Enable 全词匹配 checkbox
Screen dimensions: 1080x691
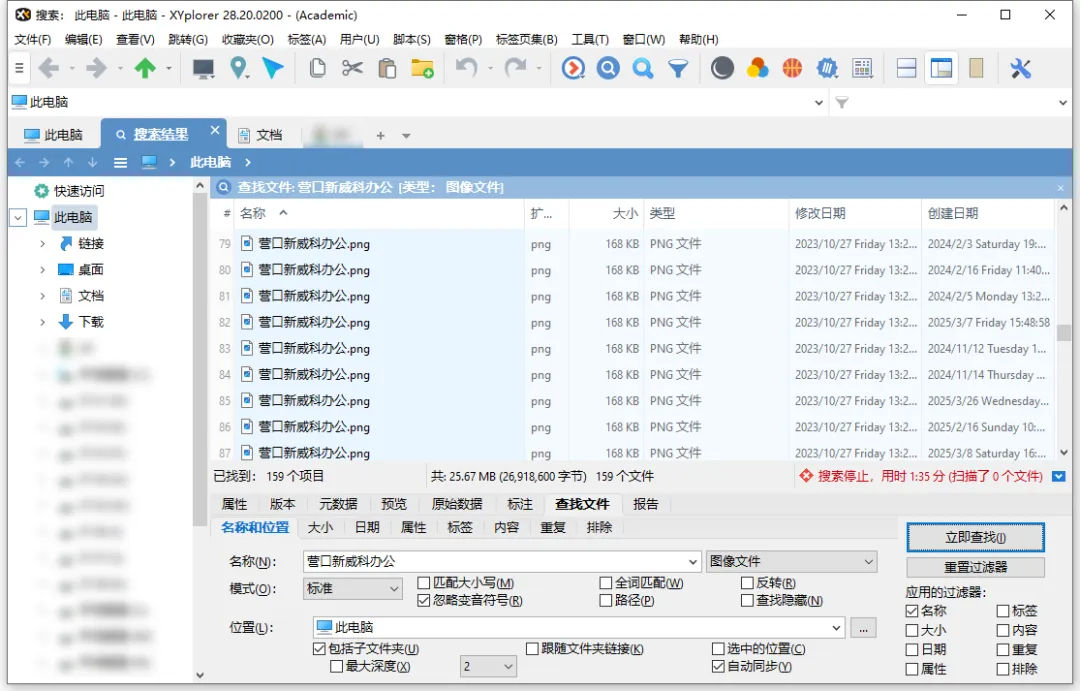point(605,583)
